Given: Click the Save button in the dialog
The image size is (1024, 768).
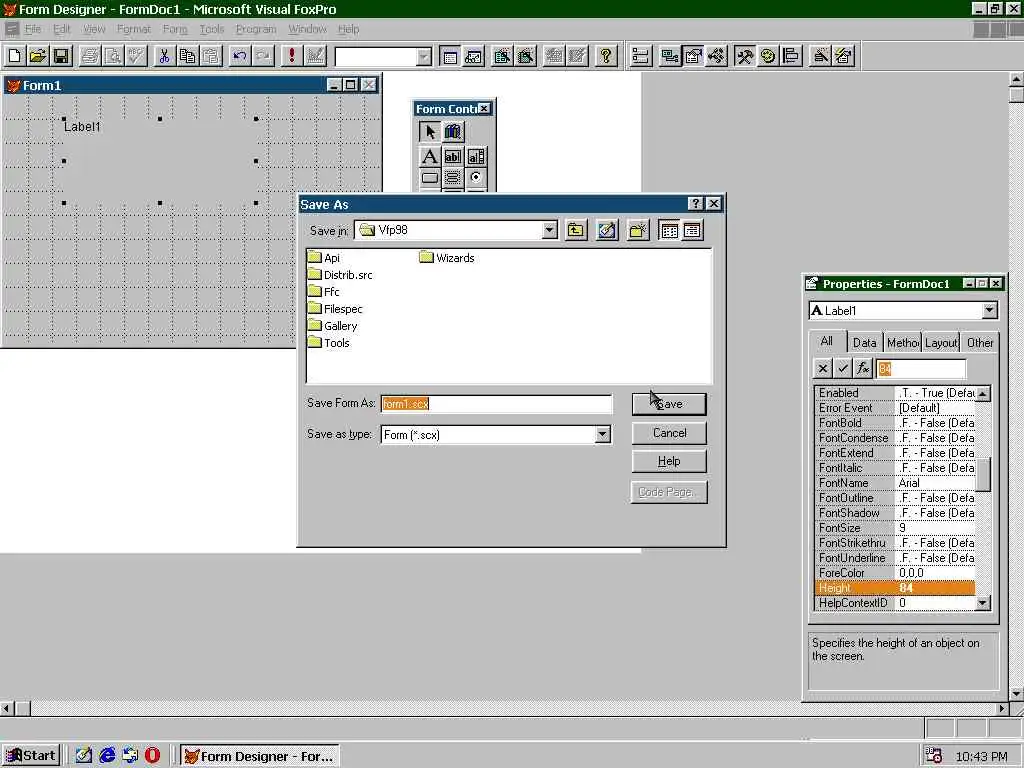Looking at the screenshot, I should pyautogui.click(x=669, y=404).
